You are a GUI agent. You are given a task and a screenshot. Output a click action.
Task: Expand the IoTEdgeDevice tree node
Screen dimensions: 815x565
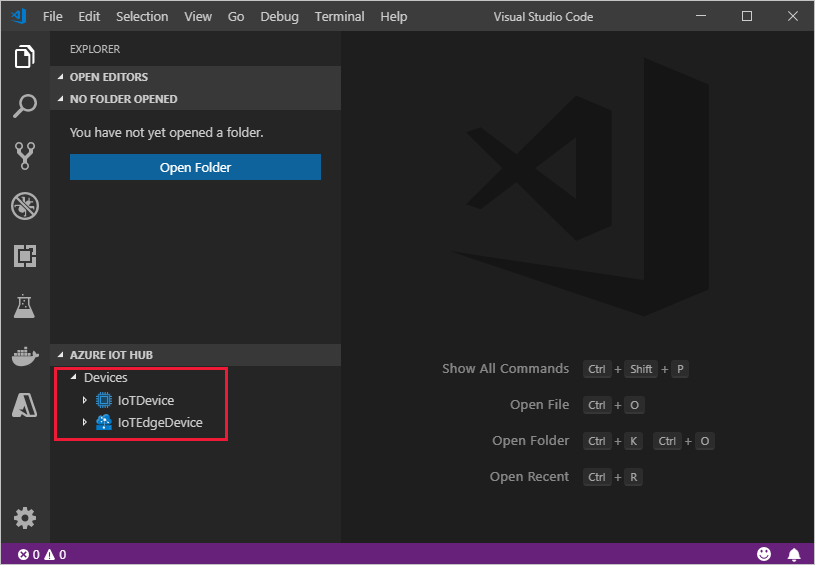85,422
